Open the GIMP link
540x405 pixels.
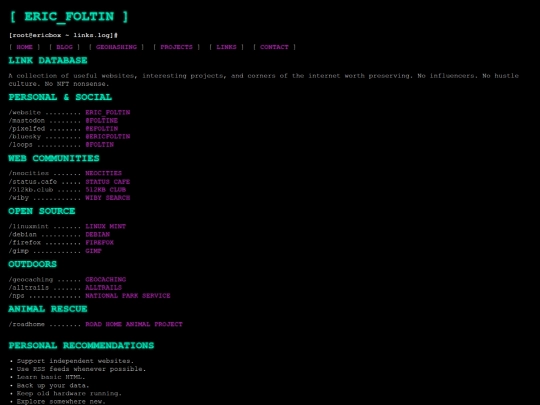[93, 251]
